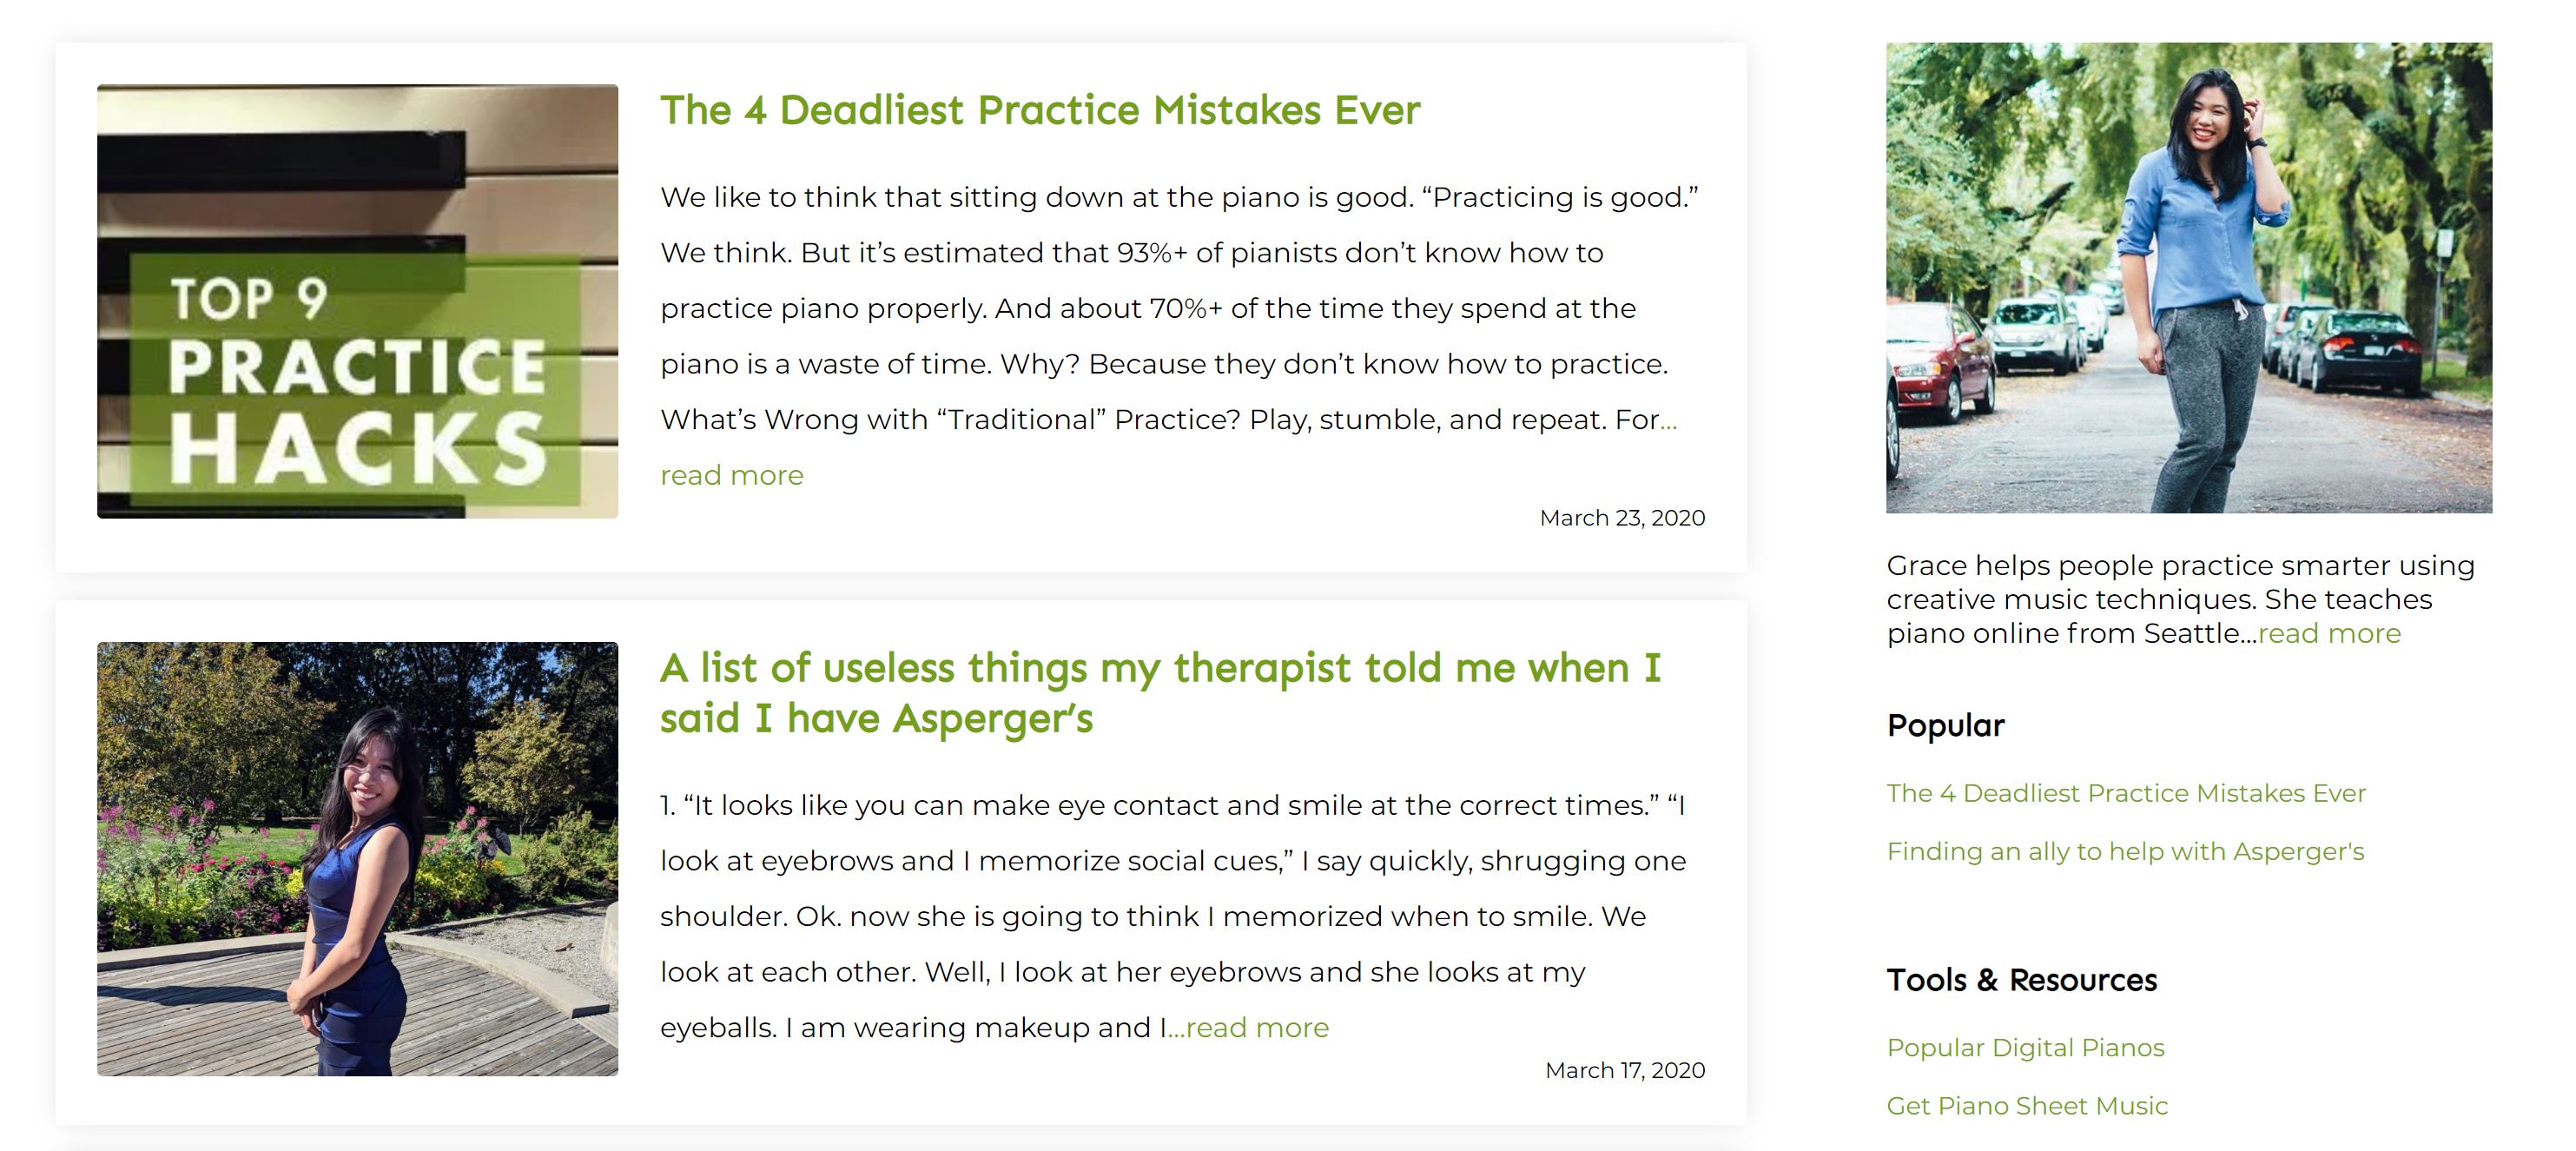Open the "A list of useless things" article title
Screen dimensions: 2576x1151
pos(1160,692)
